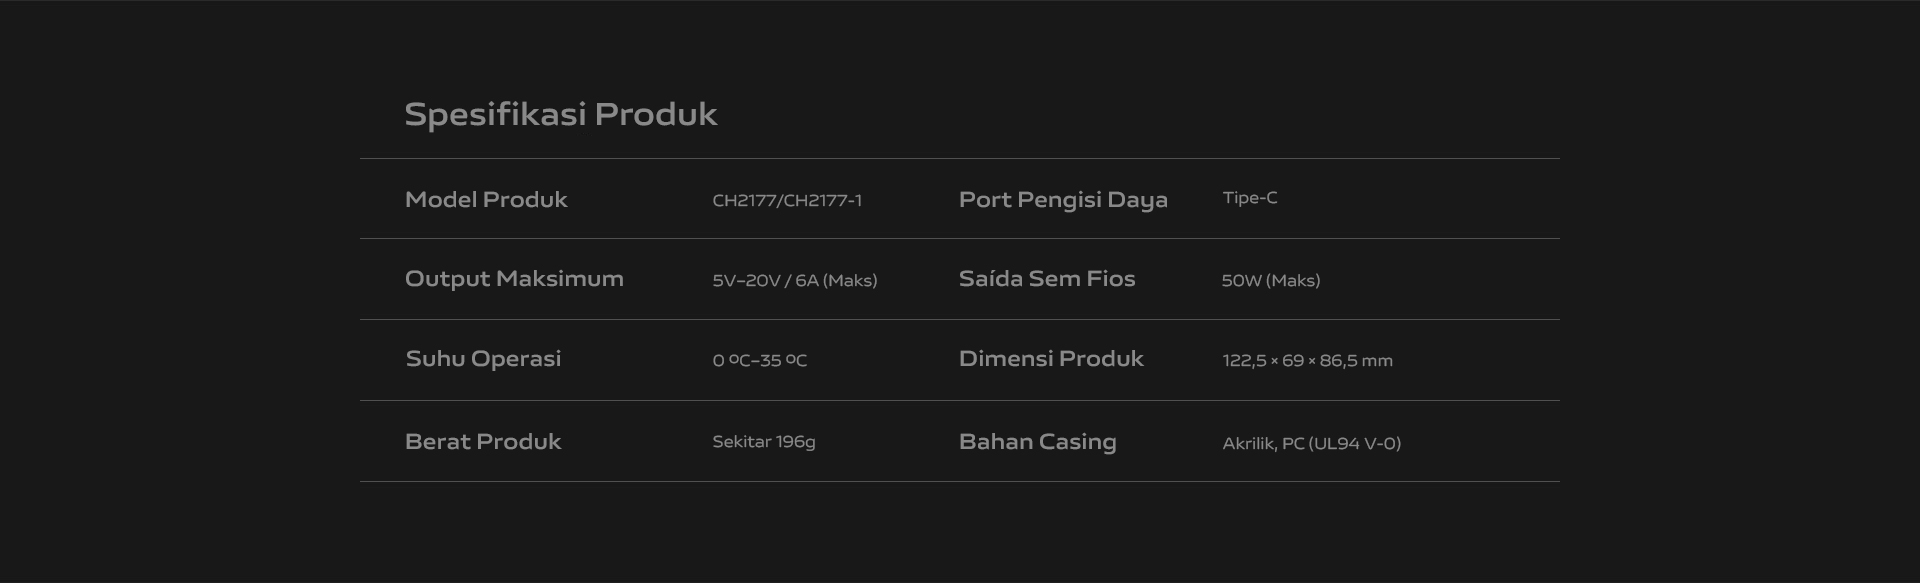Click the Sekitar 196g weight value
The height and width of the screenshot is (583, 1920).
pyautogui.click(x=764, y=442)
